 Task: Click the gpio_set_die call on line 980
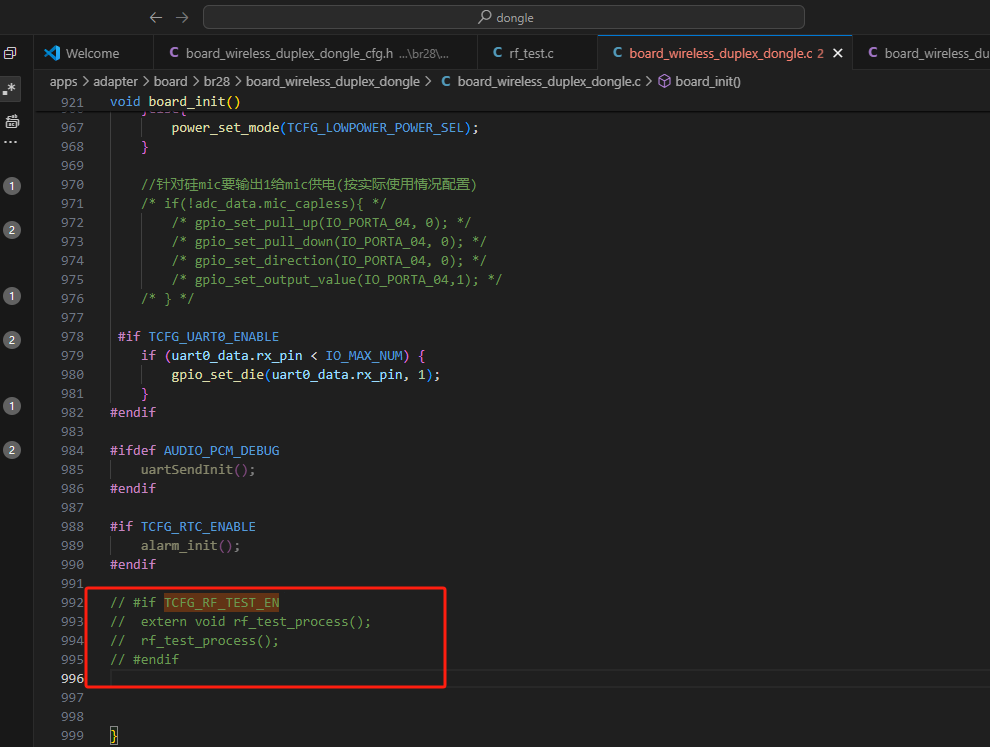click(306, 374)
